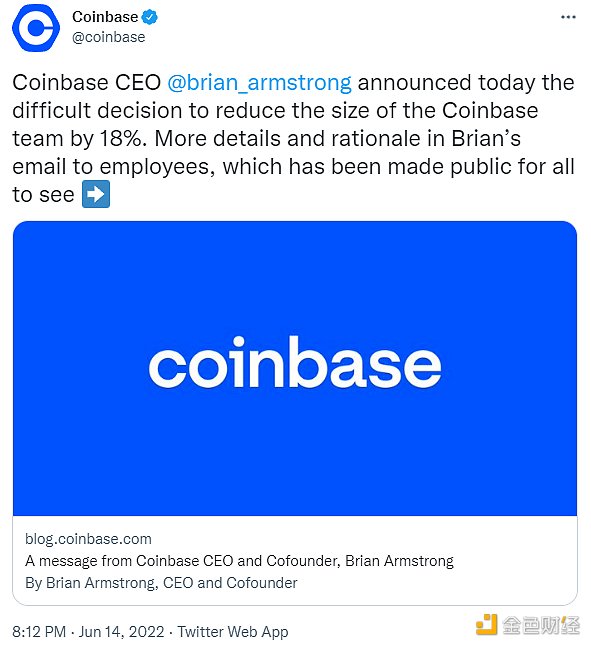The width and height of the screenshot is (591, 646).
Task: Click the byline By Brian Armstrong text
Action: 161,583
